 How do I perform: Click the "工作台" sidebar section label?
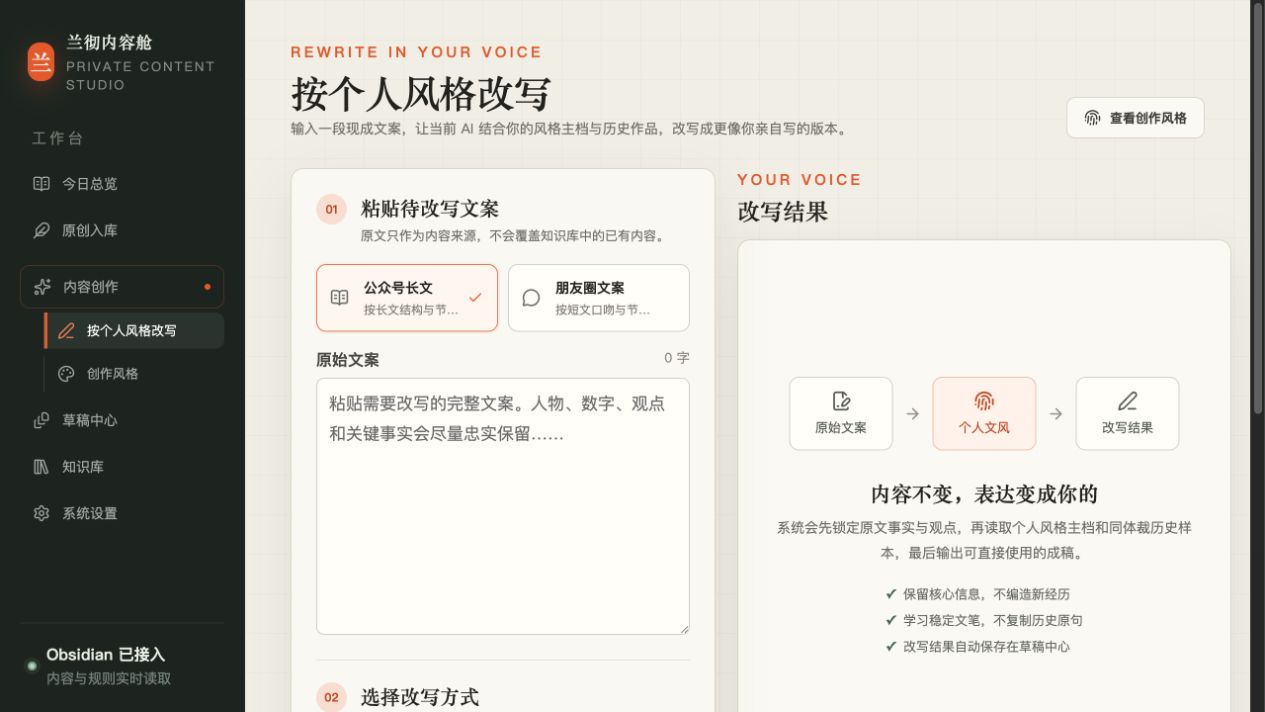57,139
